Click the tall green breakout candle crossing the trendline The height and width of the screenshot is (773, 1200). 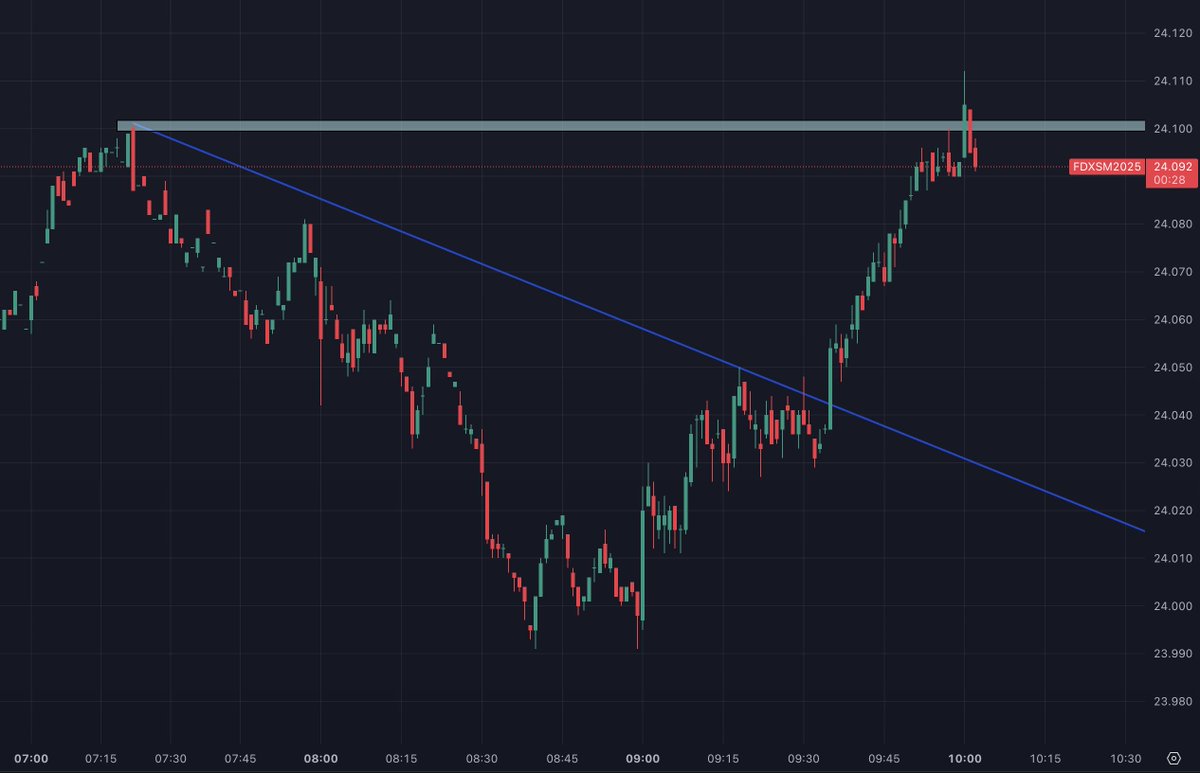[831, 388]
